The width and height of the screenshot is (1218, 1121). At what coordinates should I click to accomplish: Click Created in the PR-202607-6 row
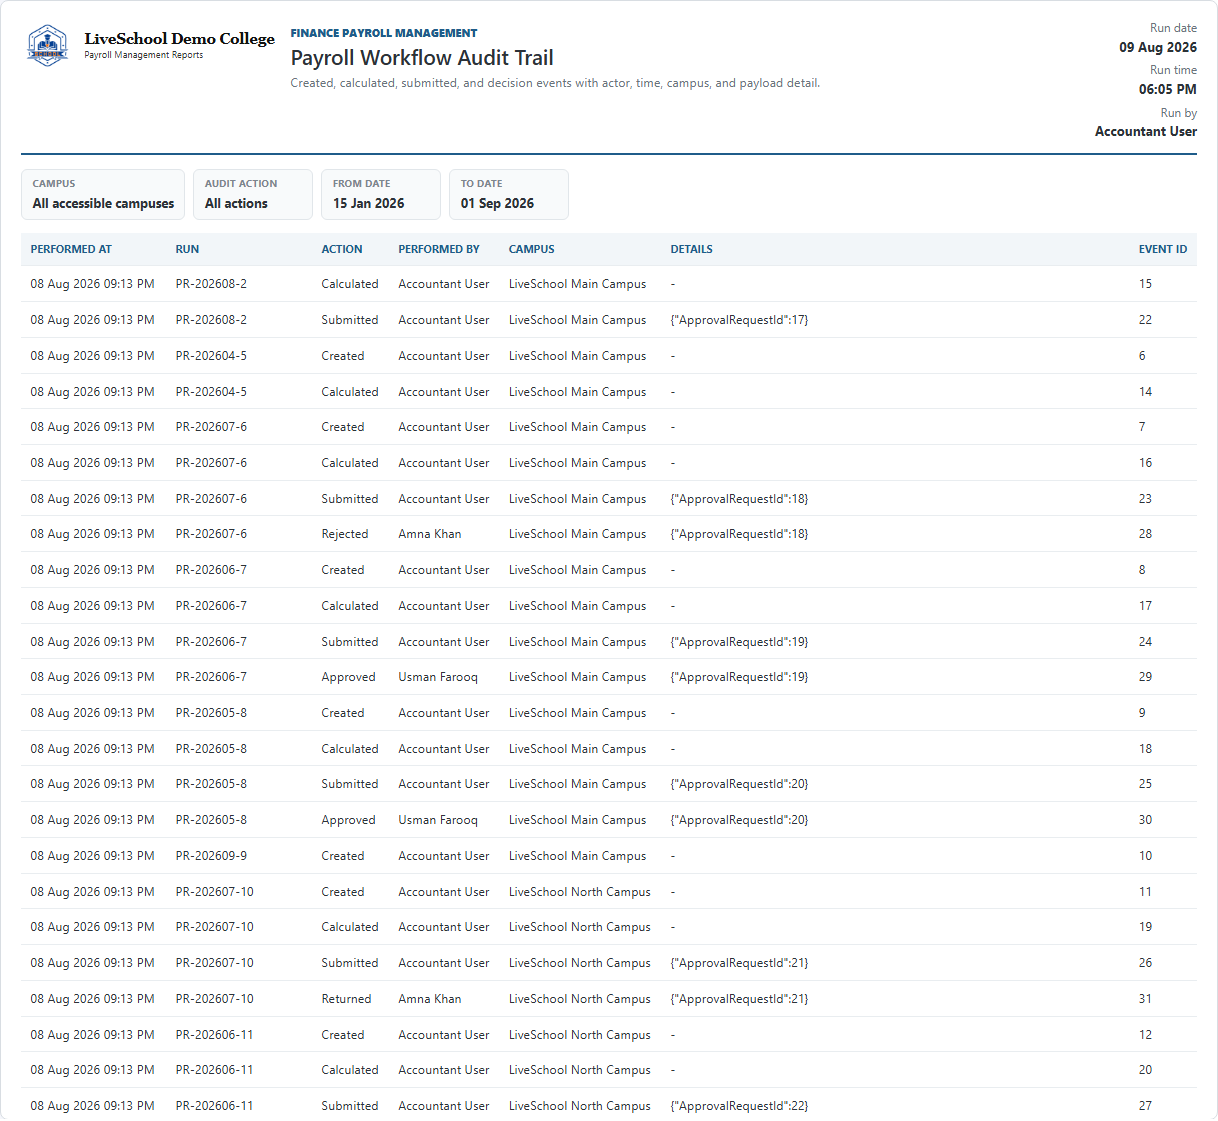click(343, 427)
